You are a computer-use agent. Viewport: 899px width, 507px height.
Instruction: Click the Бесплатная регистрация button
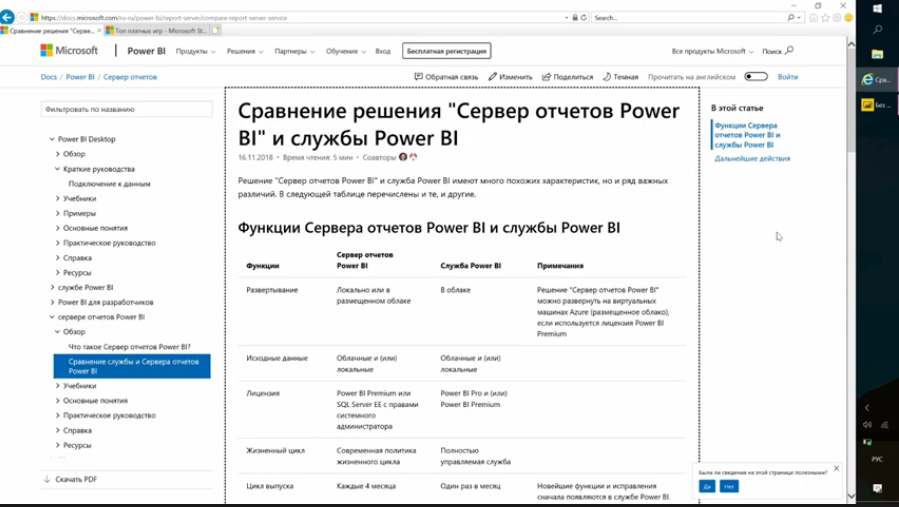[447, 50]
